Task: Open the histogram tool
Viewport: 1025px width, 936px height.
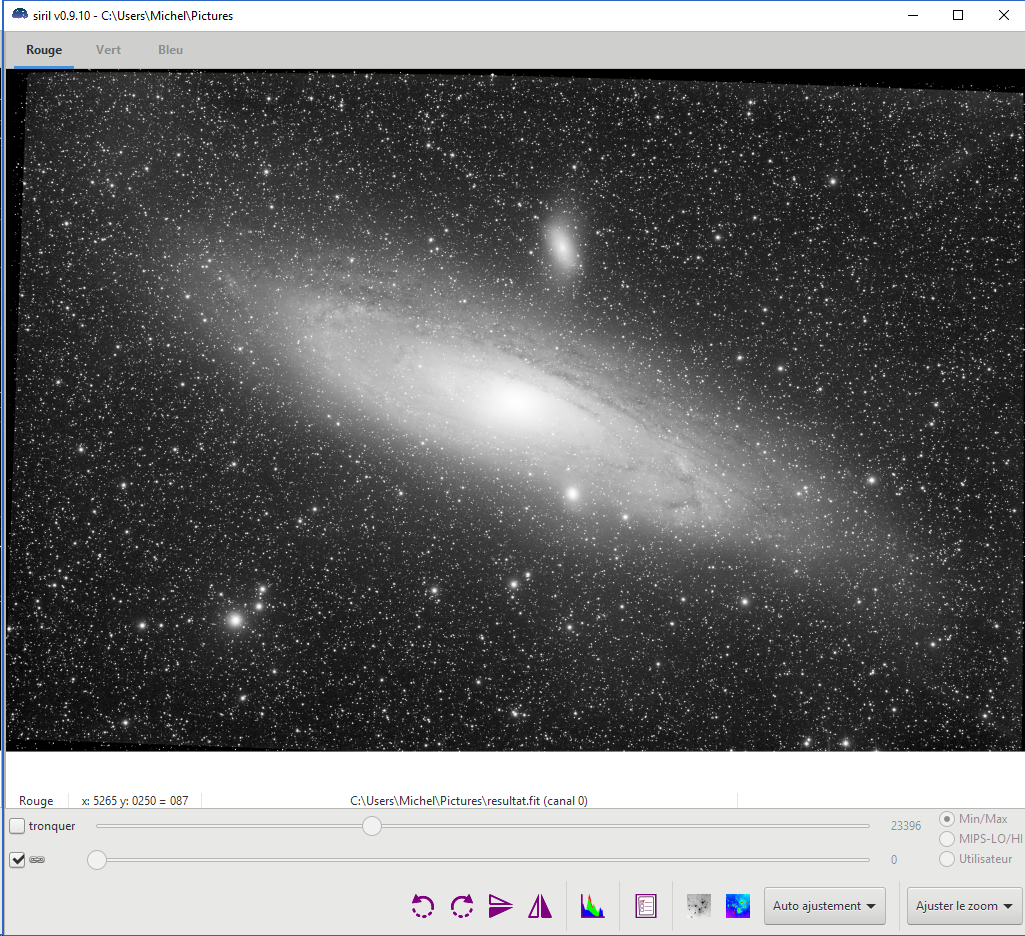Action: click(592, 906)
